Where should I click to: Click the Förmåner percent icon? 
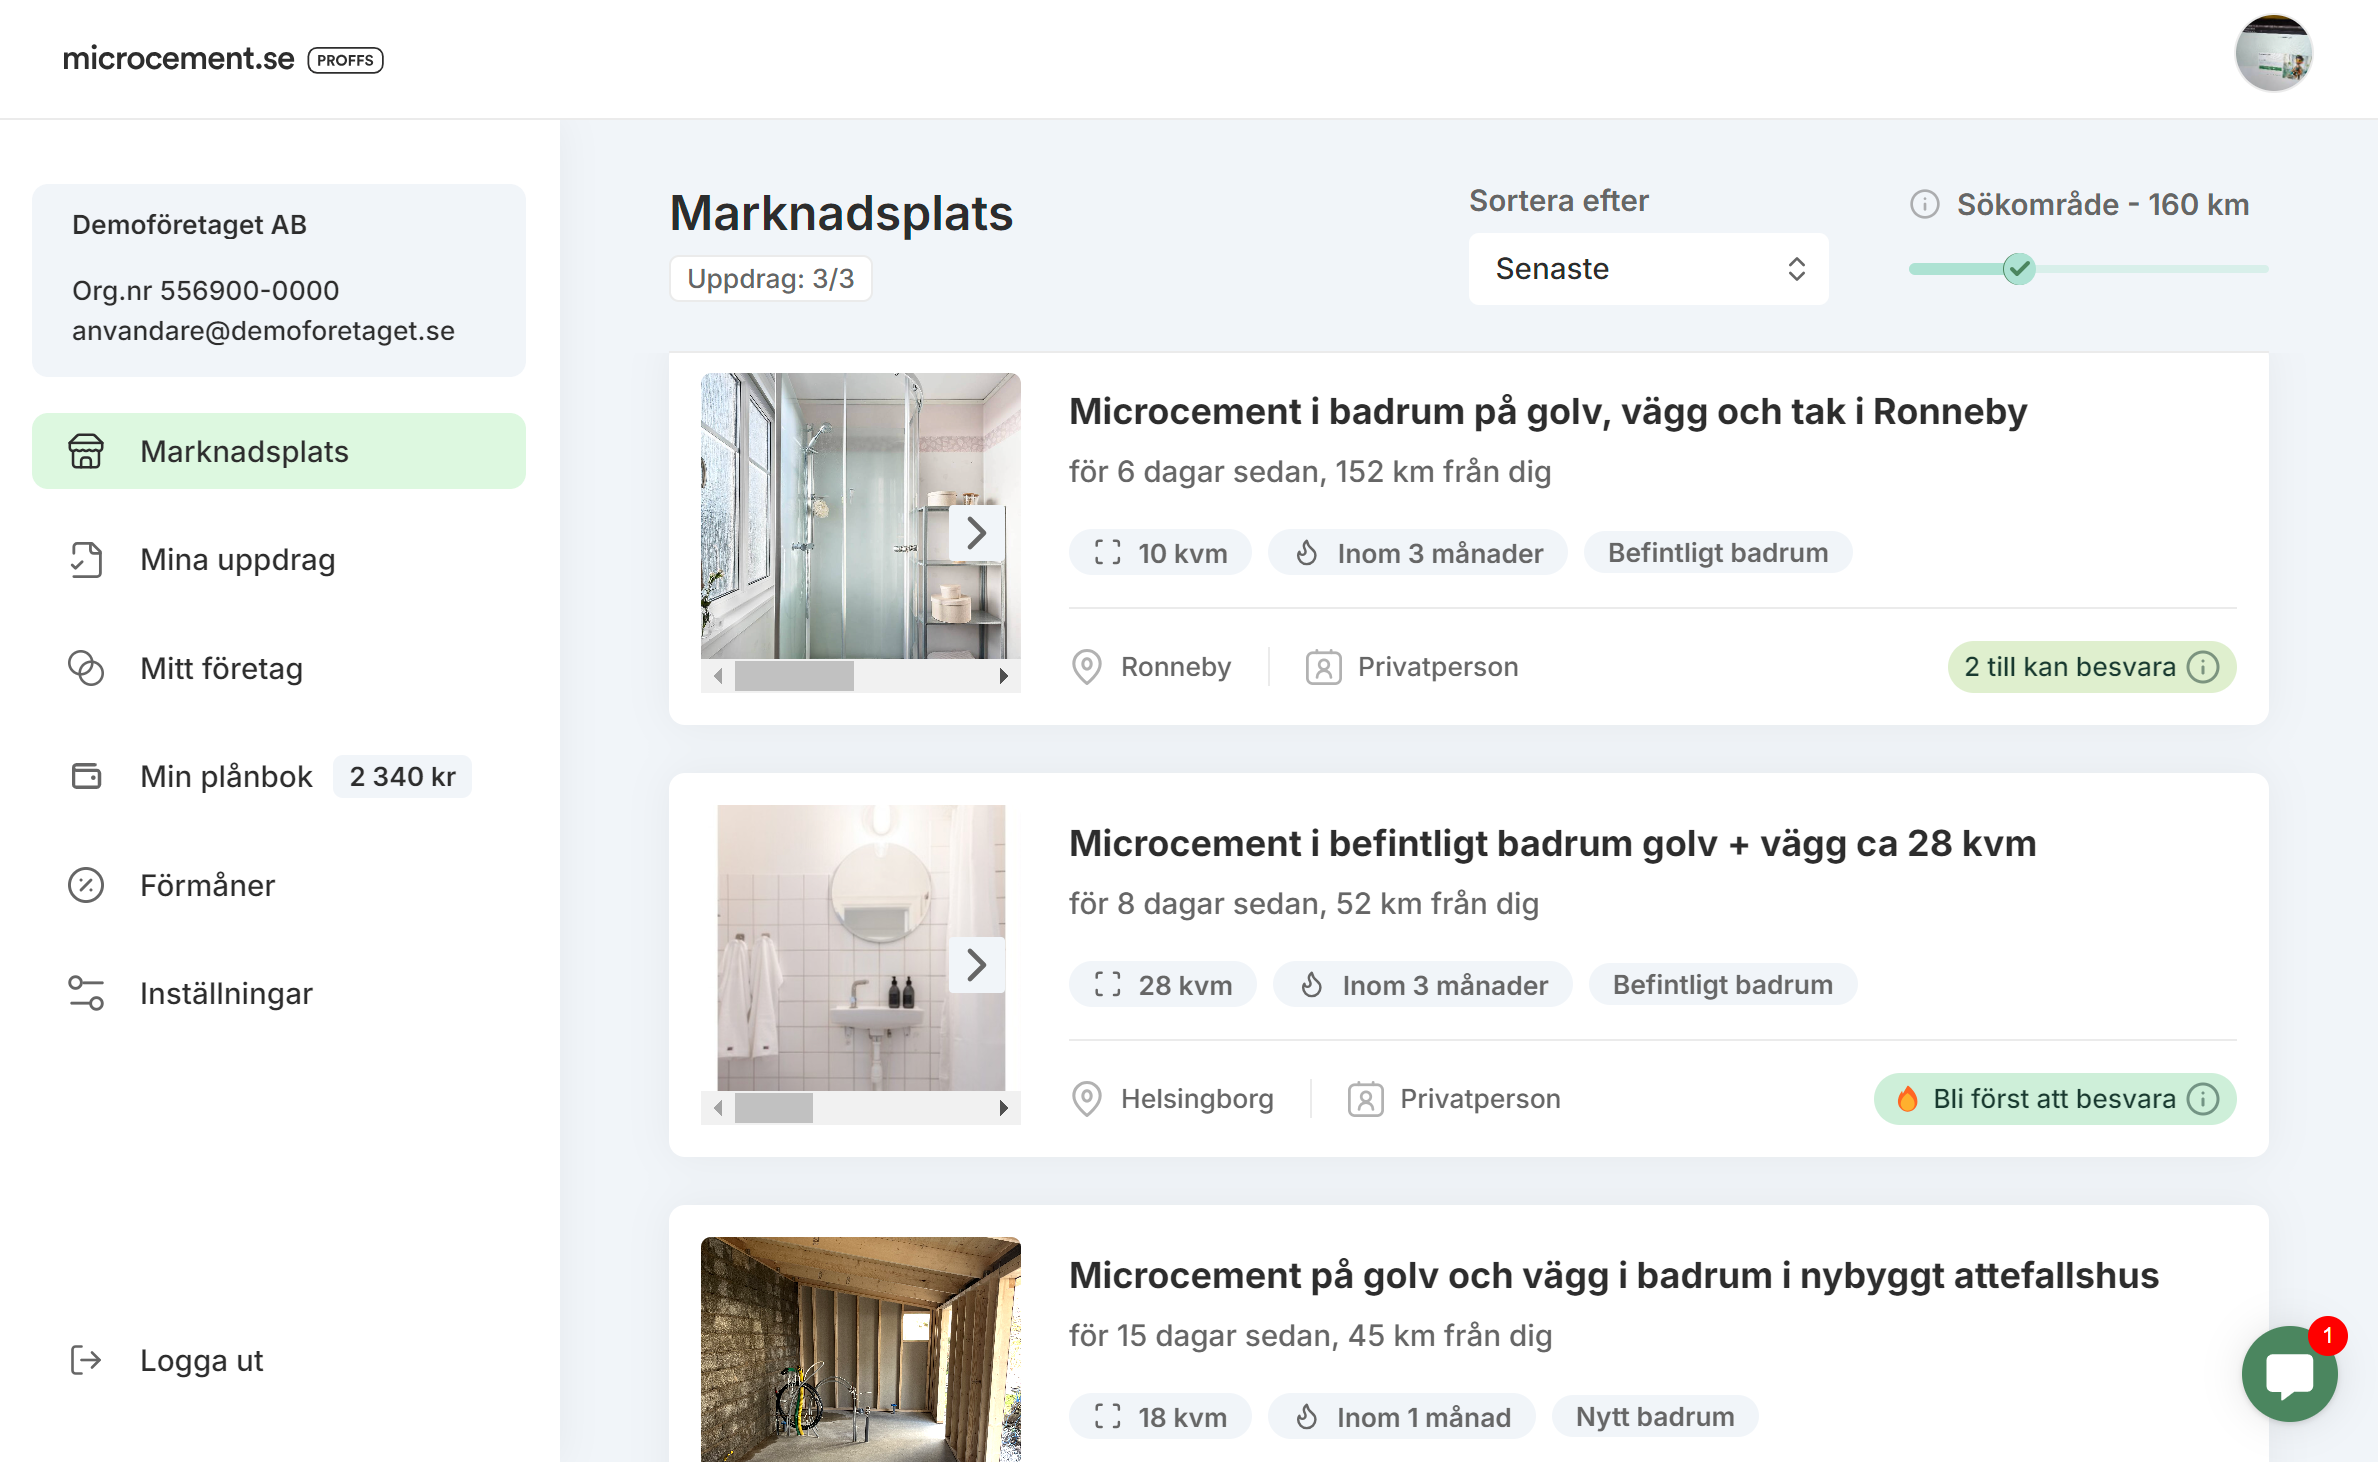pyautogui.click(x=86, y=886)
